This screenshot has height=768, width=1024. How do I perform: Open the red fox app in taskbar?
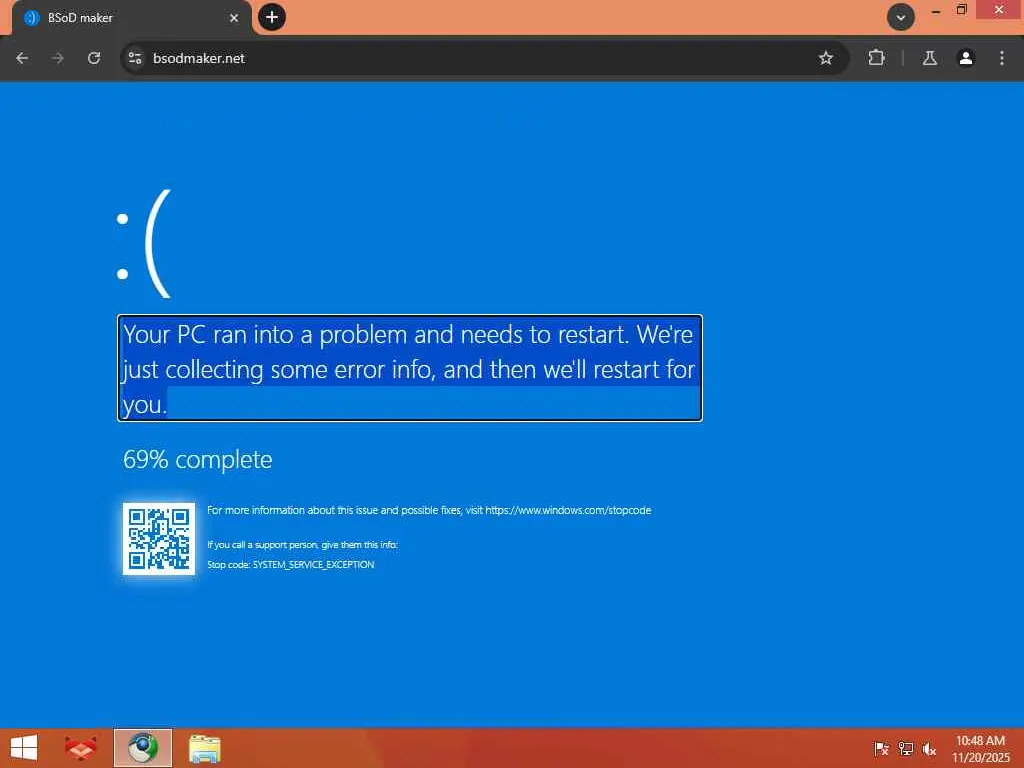coord(80,748)
